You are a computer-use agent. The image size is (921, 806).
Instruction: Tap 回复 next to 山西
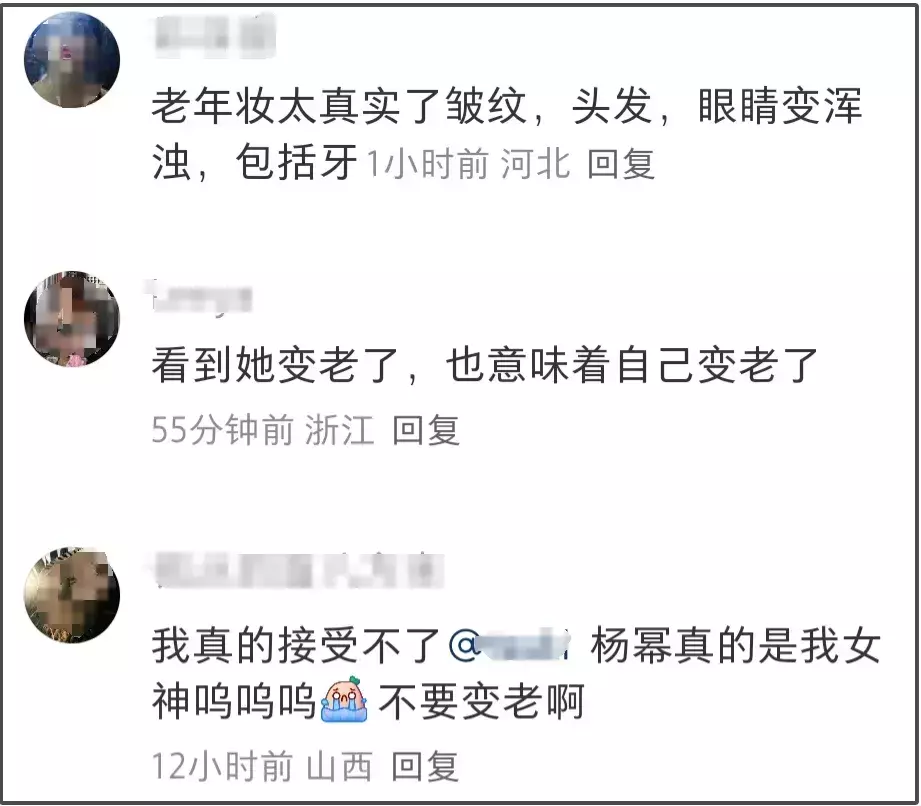(x=425, y=766)
